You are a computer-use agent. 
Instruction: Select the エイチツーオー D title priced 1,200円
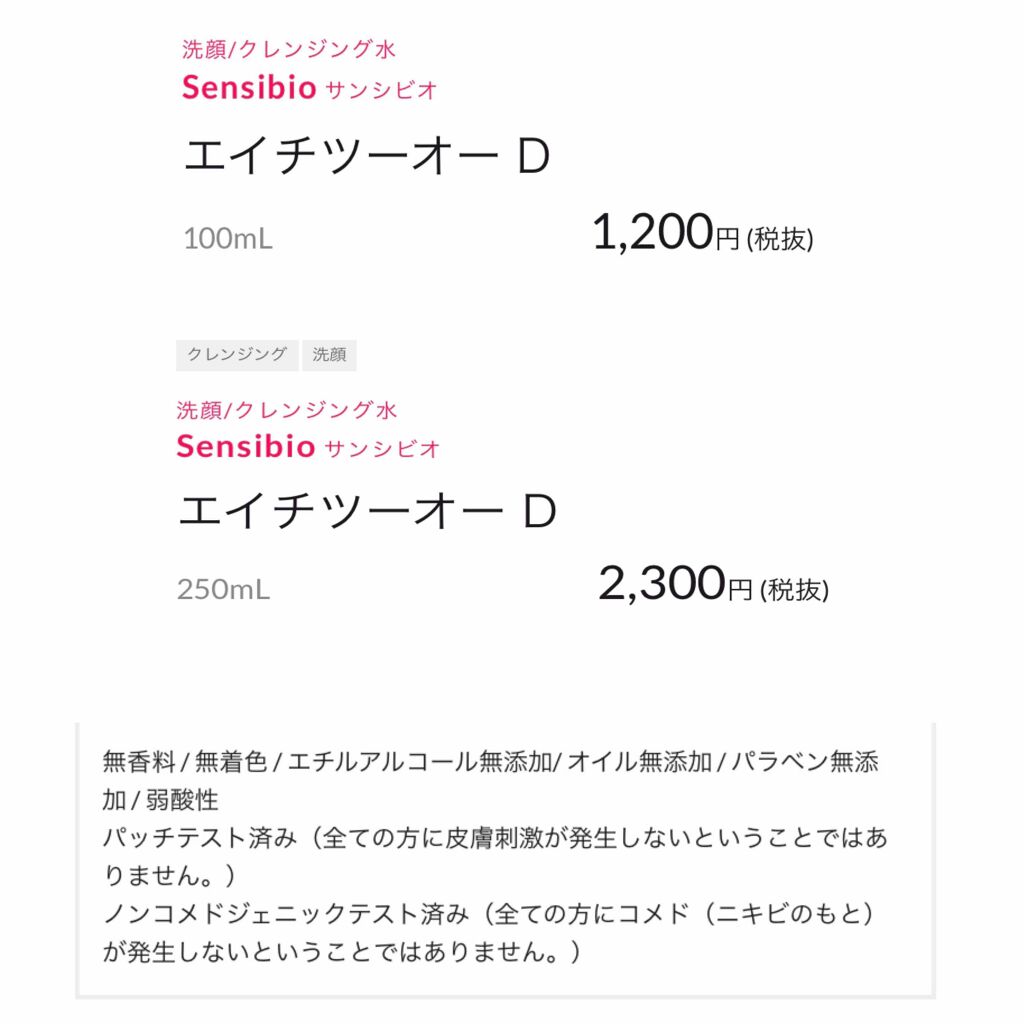[x=366, y=158]
